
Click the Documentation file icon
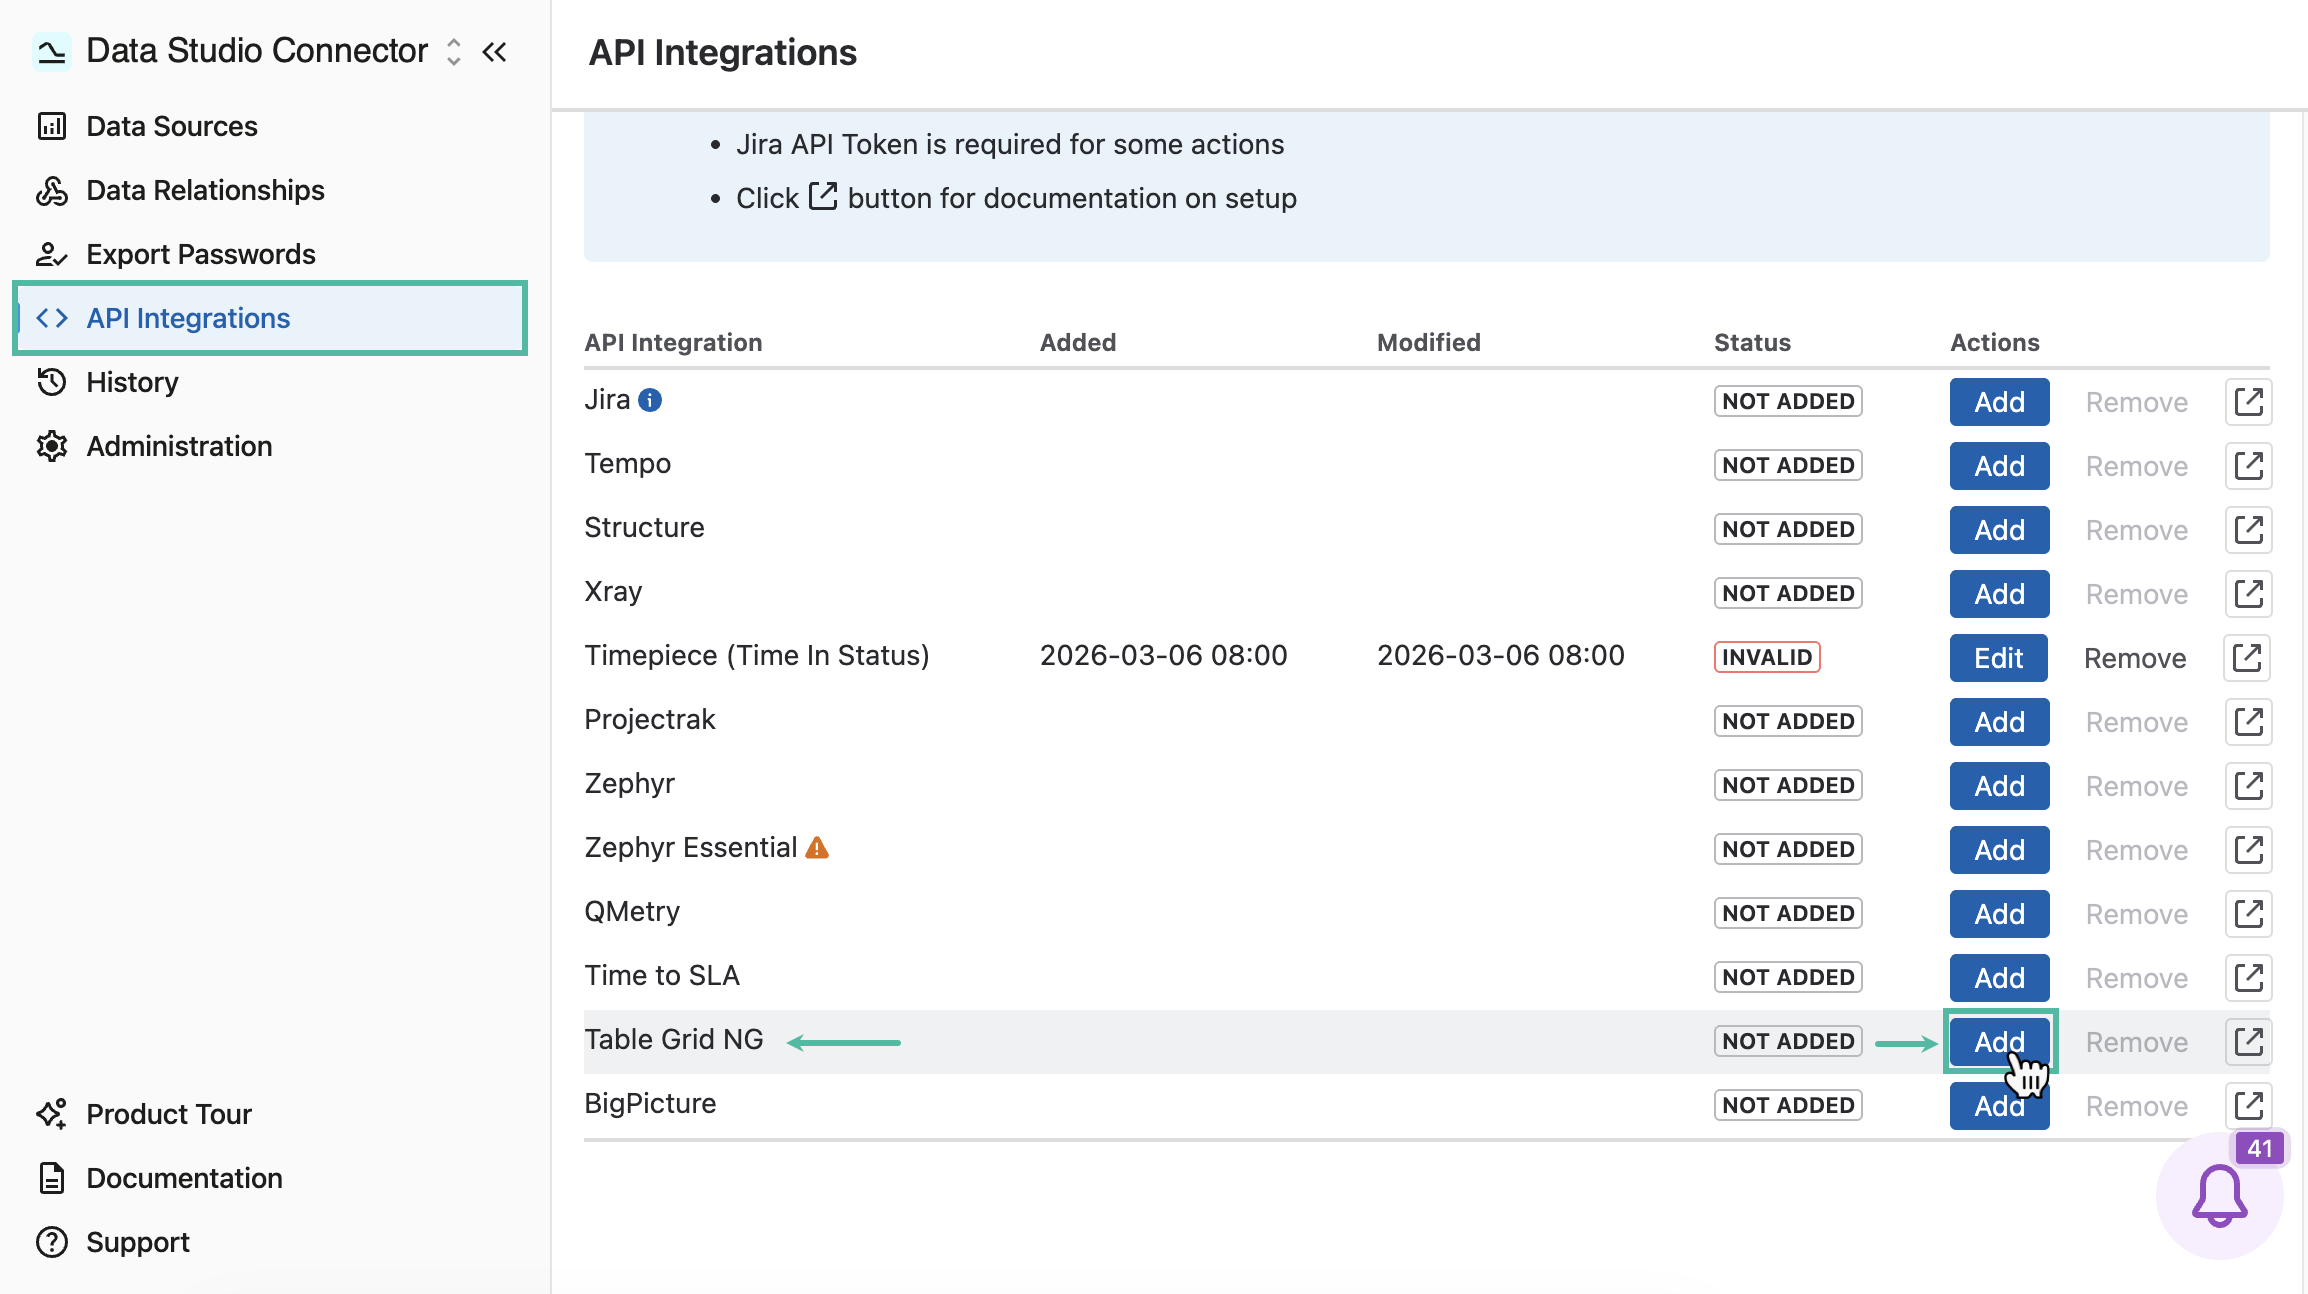(52, 1178)
